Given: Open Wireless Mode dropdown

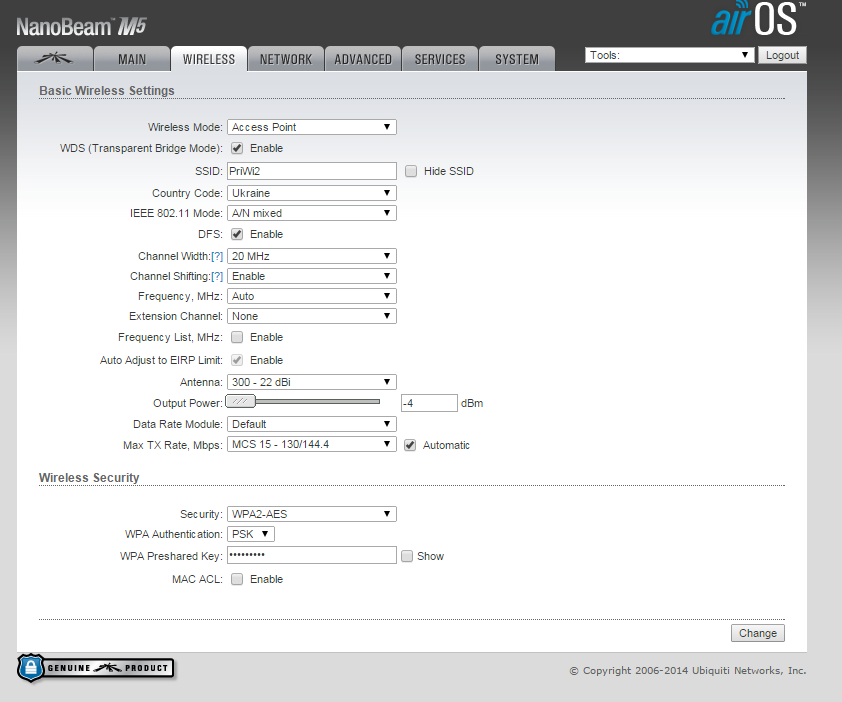Looking at the screenshot, I should click(x=311, y=127).
